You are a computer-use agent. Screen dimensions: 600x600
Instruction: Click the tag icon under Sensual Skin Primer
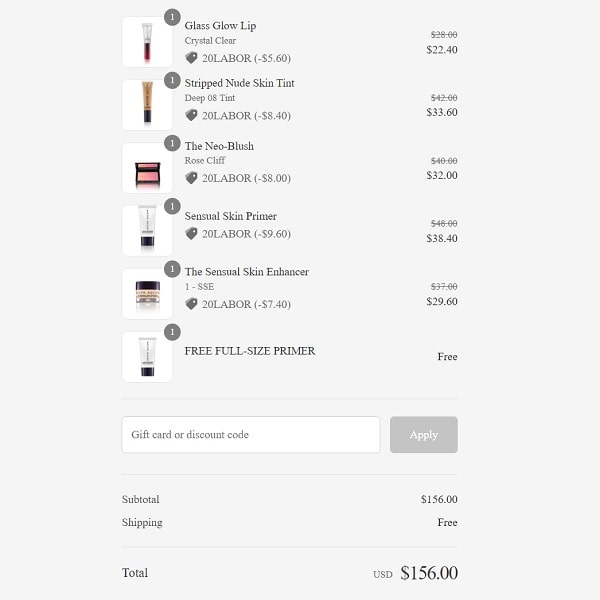point(191,233)
